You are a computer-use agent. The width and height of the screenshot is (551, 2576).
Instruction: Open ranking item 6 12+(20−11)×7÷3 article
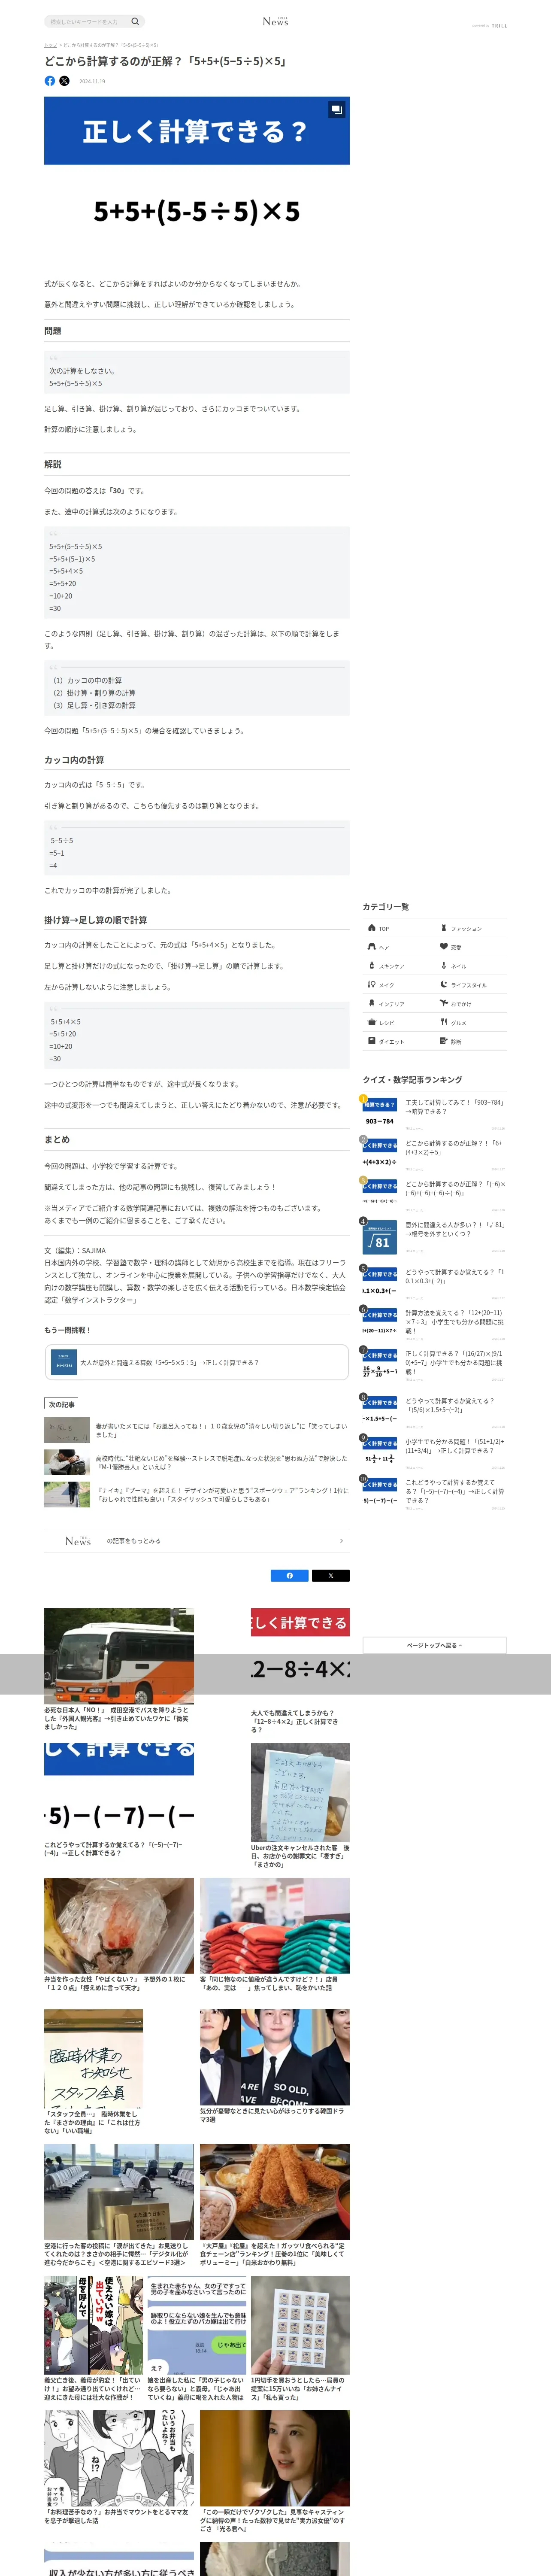[x=434, y=1323]
